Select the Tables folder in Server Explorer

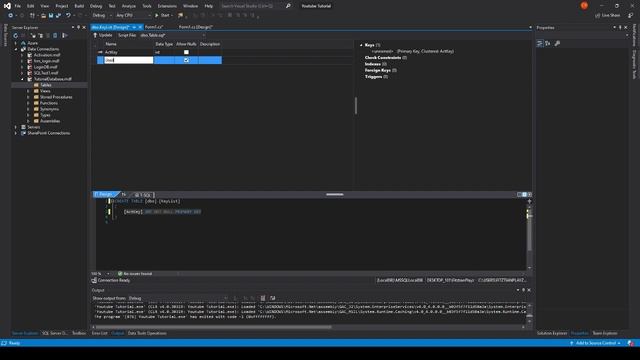[x=45, y=85]
